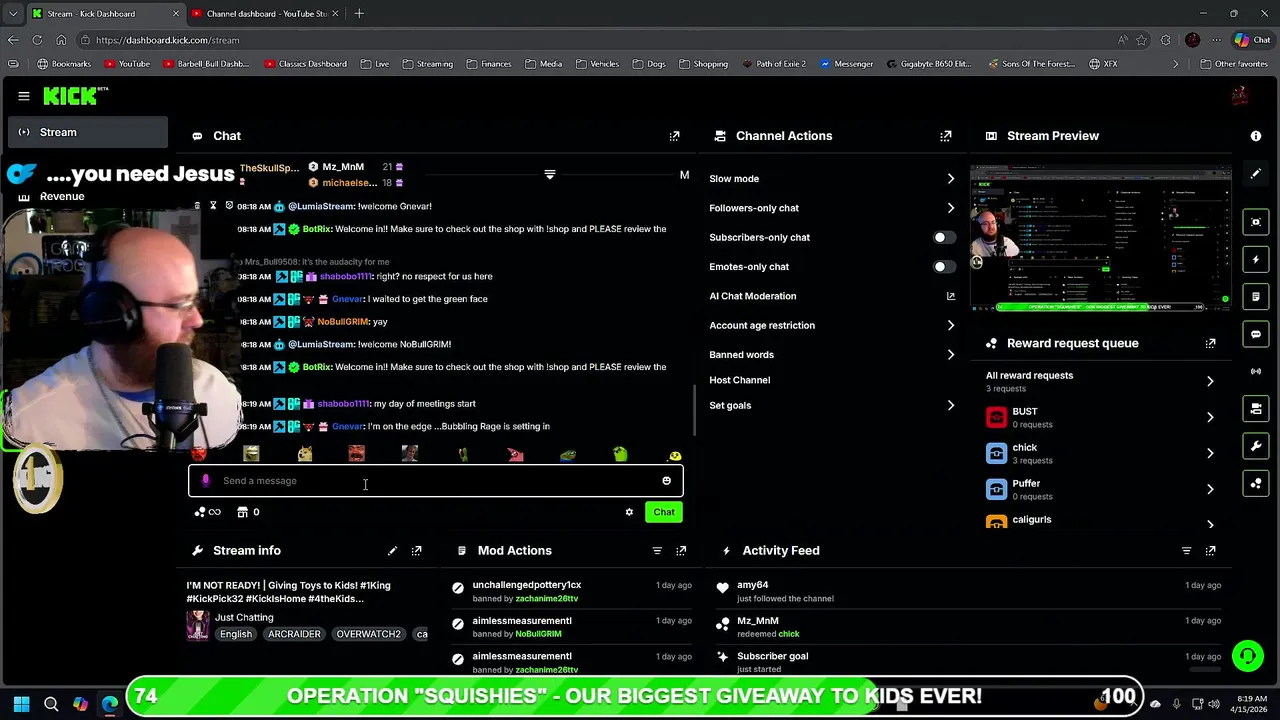1280x720 pixels.
Task: Filter the Activity Feed list
Action: pyautogui.click(x=1186, y=551)
